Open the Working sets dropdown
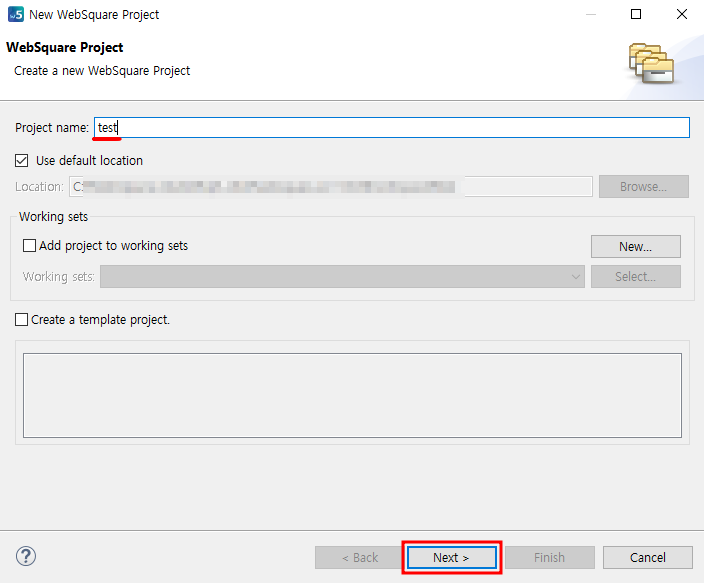Viewport: 704px width, 583px height. [342, 276]
